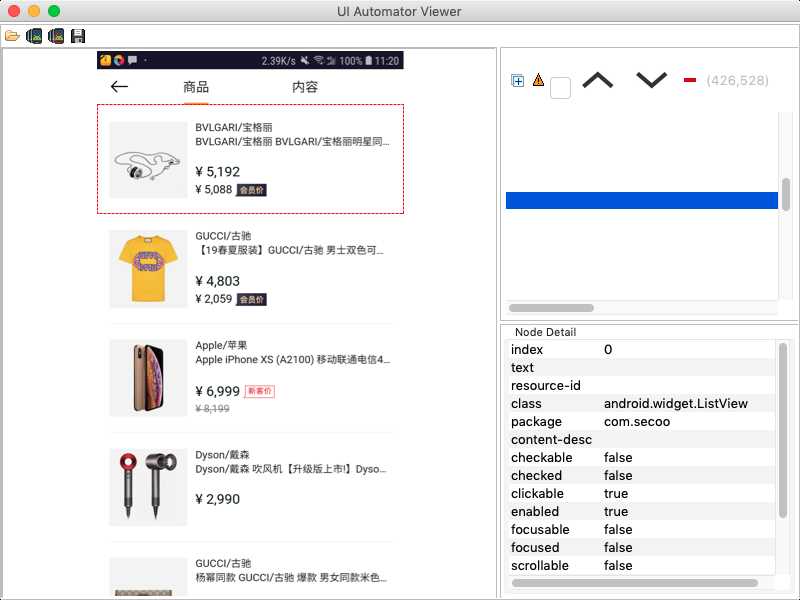Click the red 新客价 tag
Viewport: 800px width, 600px height.
pos(260,391)
